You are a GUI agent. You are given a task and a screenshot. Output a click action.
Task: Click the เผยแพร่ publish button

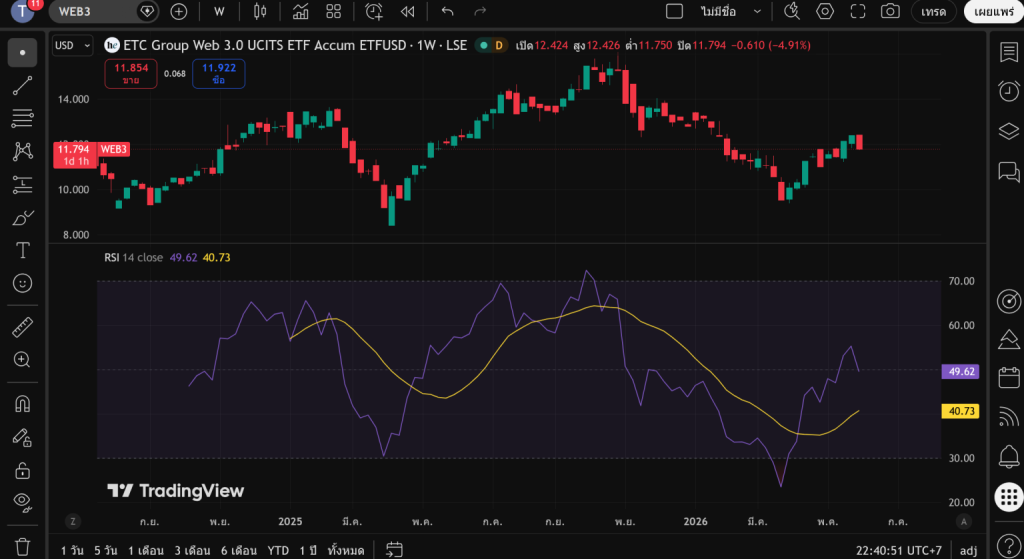coord(993,11)
